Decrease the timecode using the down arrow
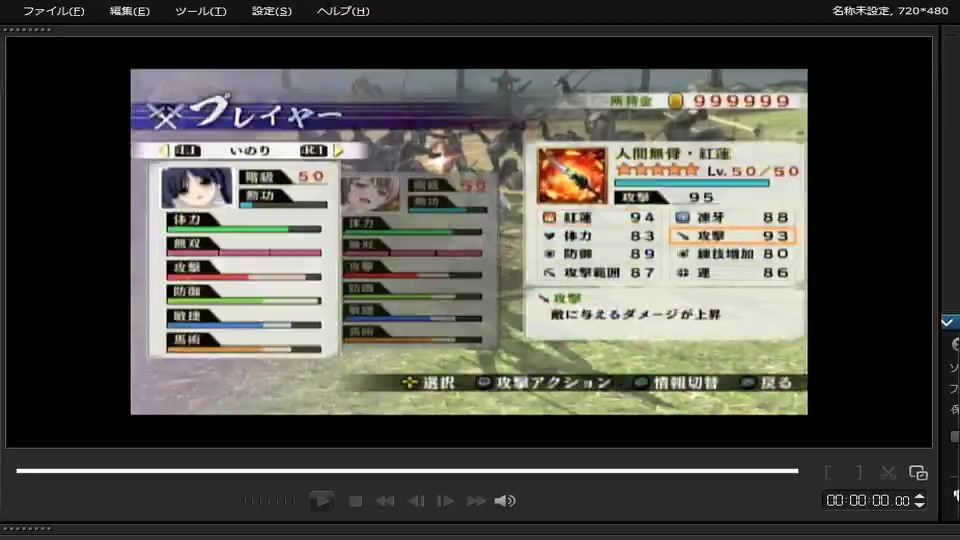960x540 pixels. click(919, 504)
